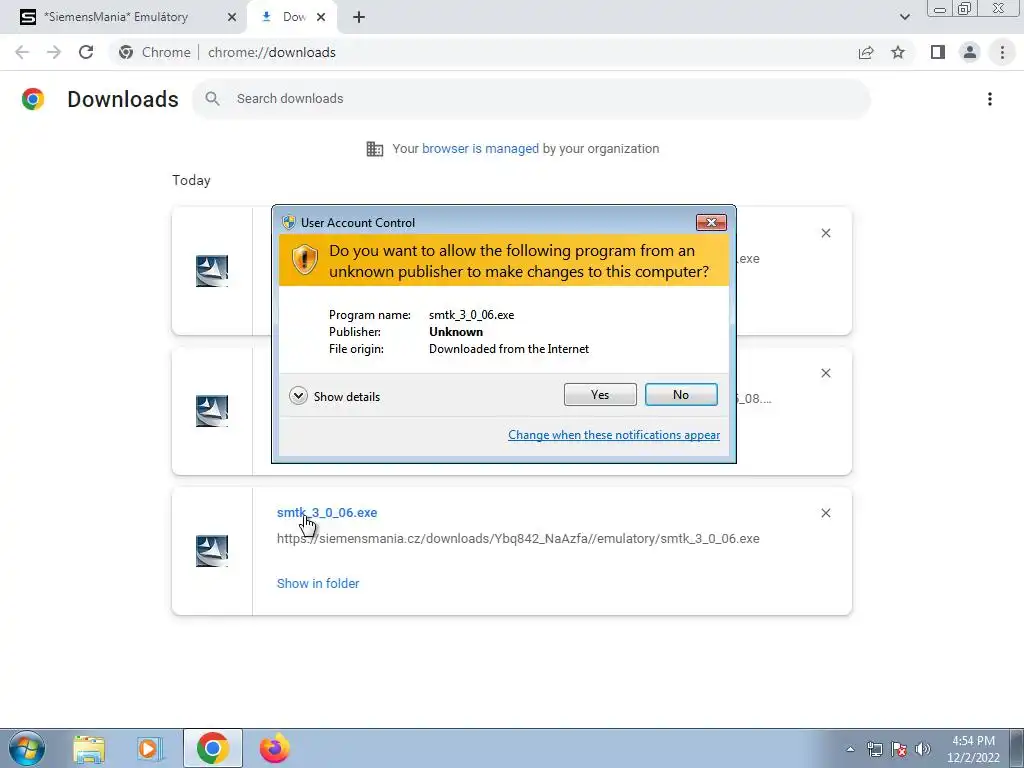The image size is (1024, 768).
Task: Open Windows Start menu
Action: (x=27, y=748)
